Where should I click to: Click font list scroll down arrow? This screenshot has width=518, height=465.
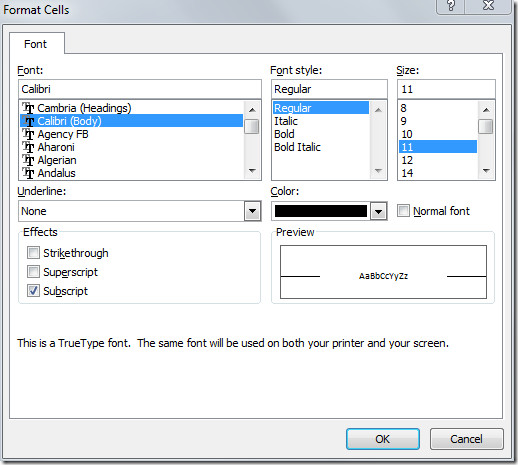pyautogui.click(x=252, y=171)
